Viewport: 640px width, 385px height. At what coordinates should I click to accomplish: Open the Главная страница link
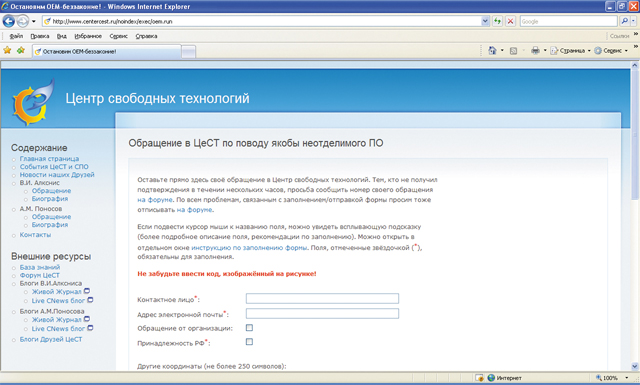point(49,158)
